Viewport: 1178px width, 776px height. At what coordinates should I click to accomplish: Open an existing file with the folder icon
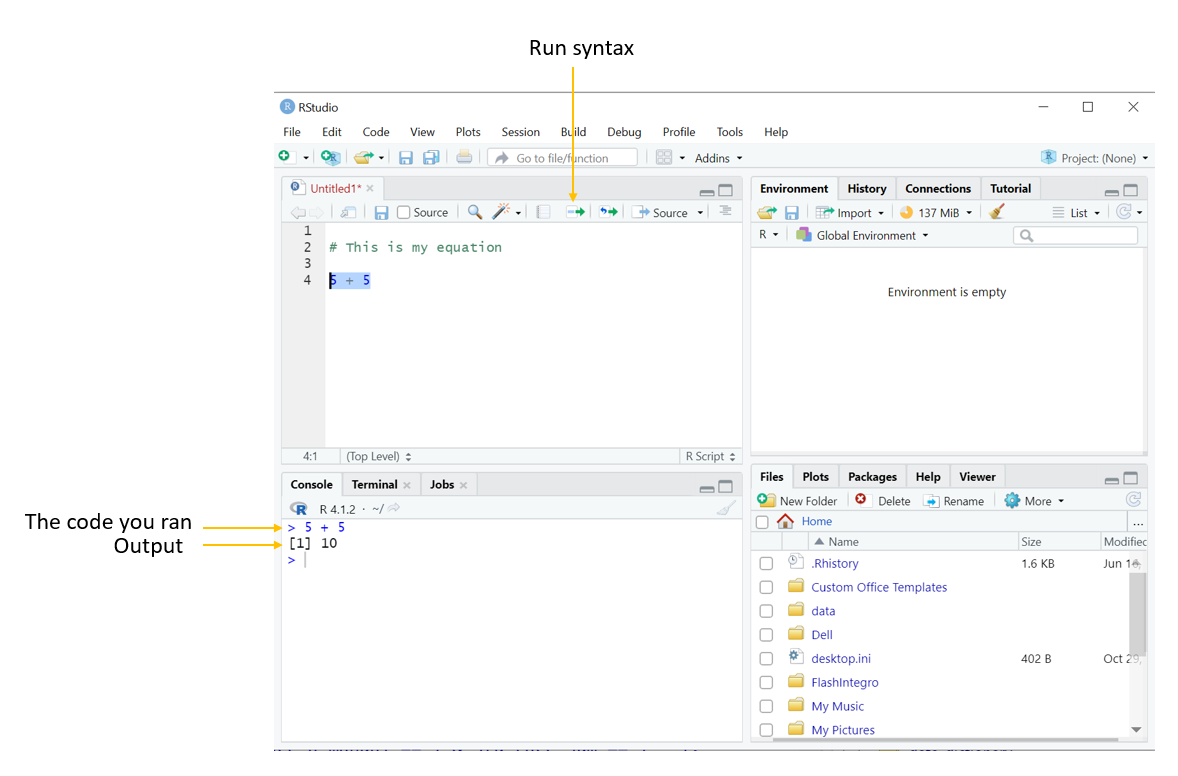pyautogui.click(x=364, y=157)
